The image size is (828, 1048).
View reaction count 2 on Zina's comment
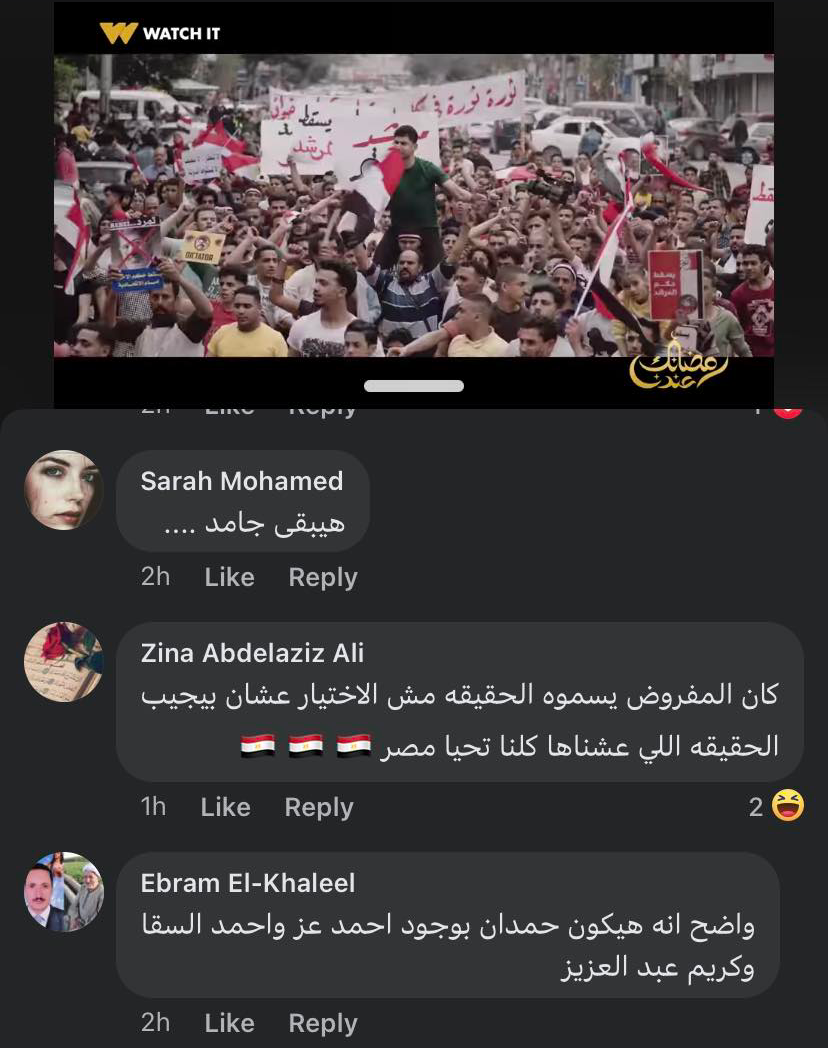point(756,807)
